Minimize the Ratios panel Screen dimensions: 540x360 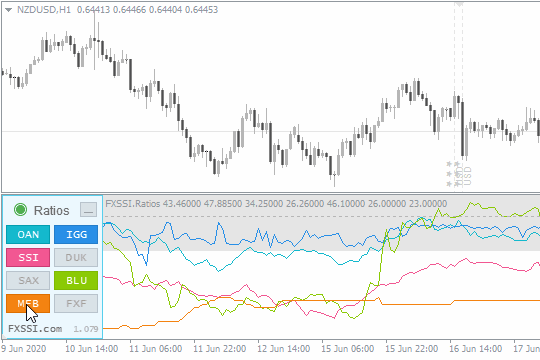pyautogui.click(x=89, y=209)
